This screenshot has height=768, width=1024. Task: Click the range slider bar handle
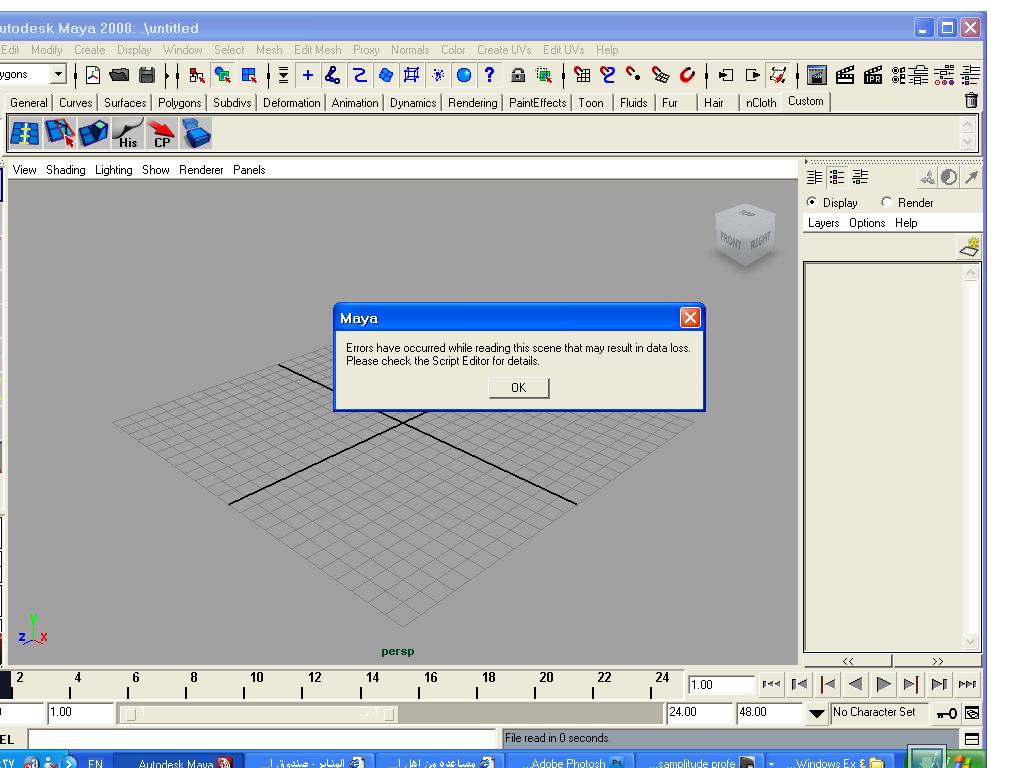pyautogui.click(x=259, y=714)
